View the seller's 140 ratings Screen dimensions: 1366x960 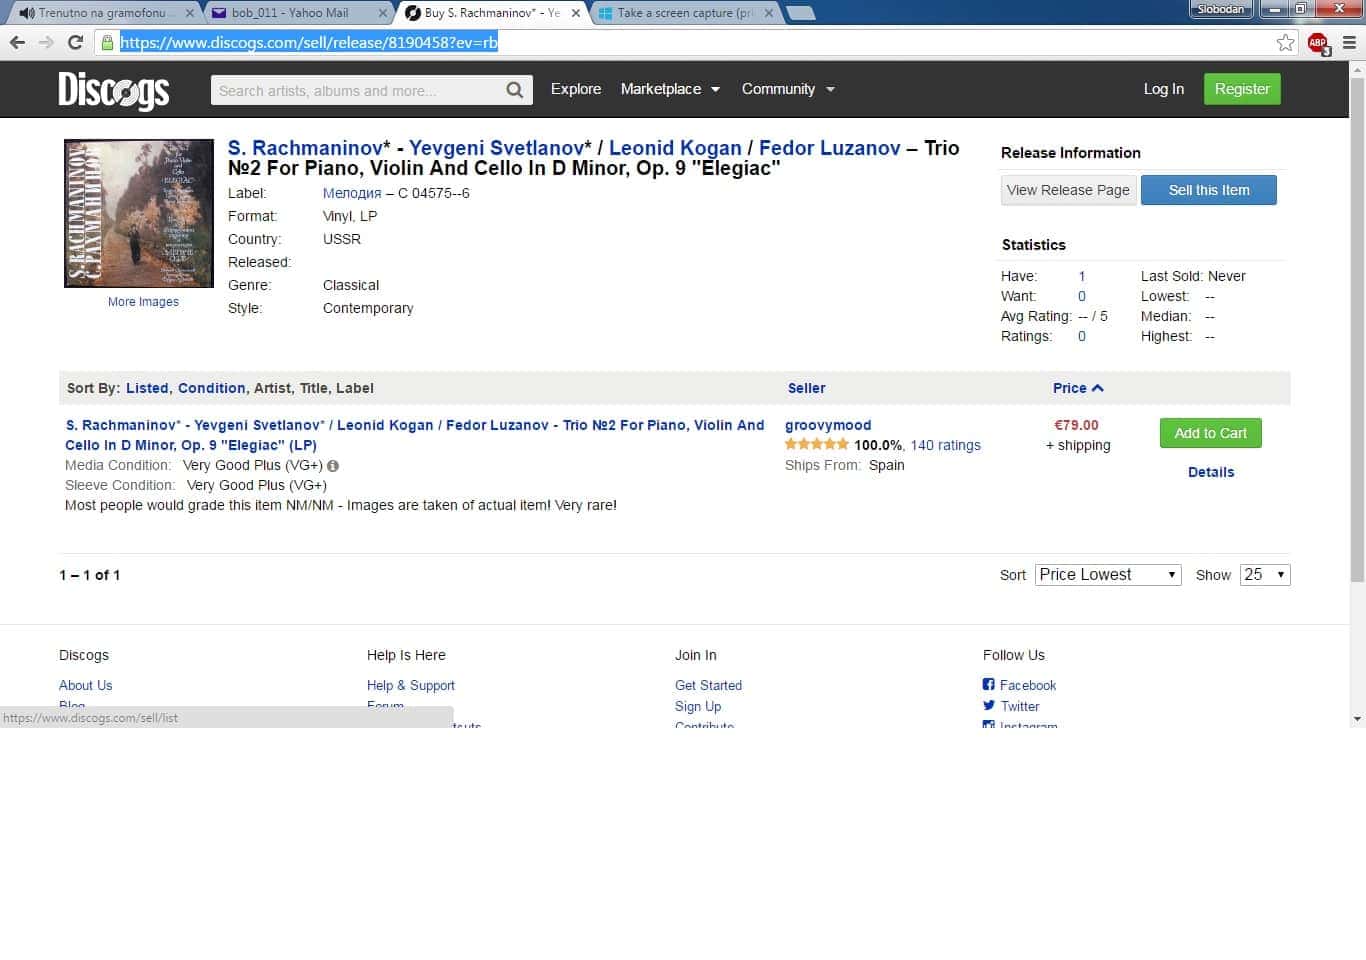[x=945, y=445]
